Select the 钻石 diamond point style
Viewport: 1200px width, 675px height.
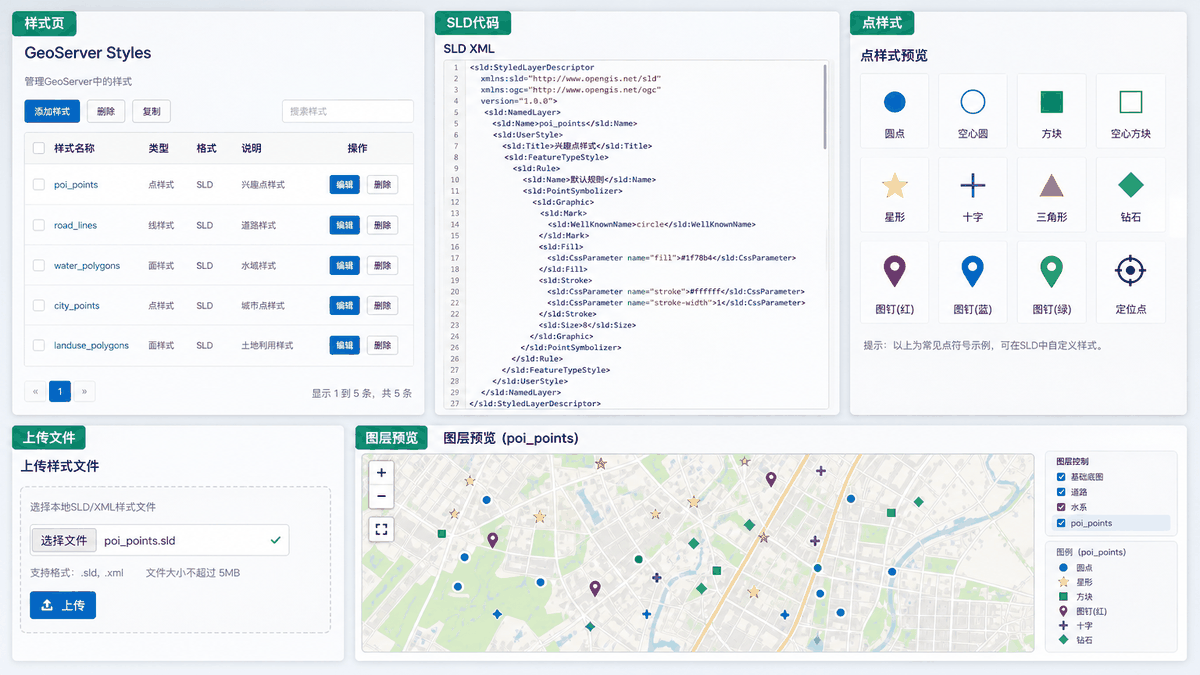(x=1130, y=194)
